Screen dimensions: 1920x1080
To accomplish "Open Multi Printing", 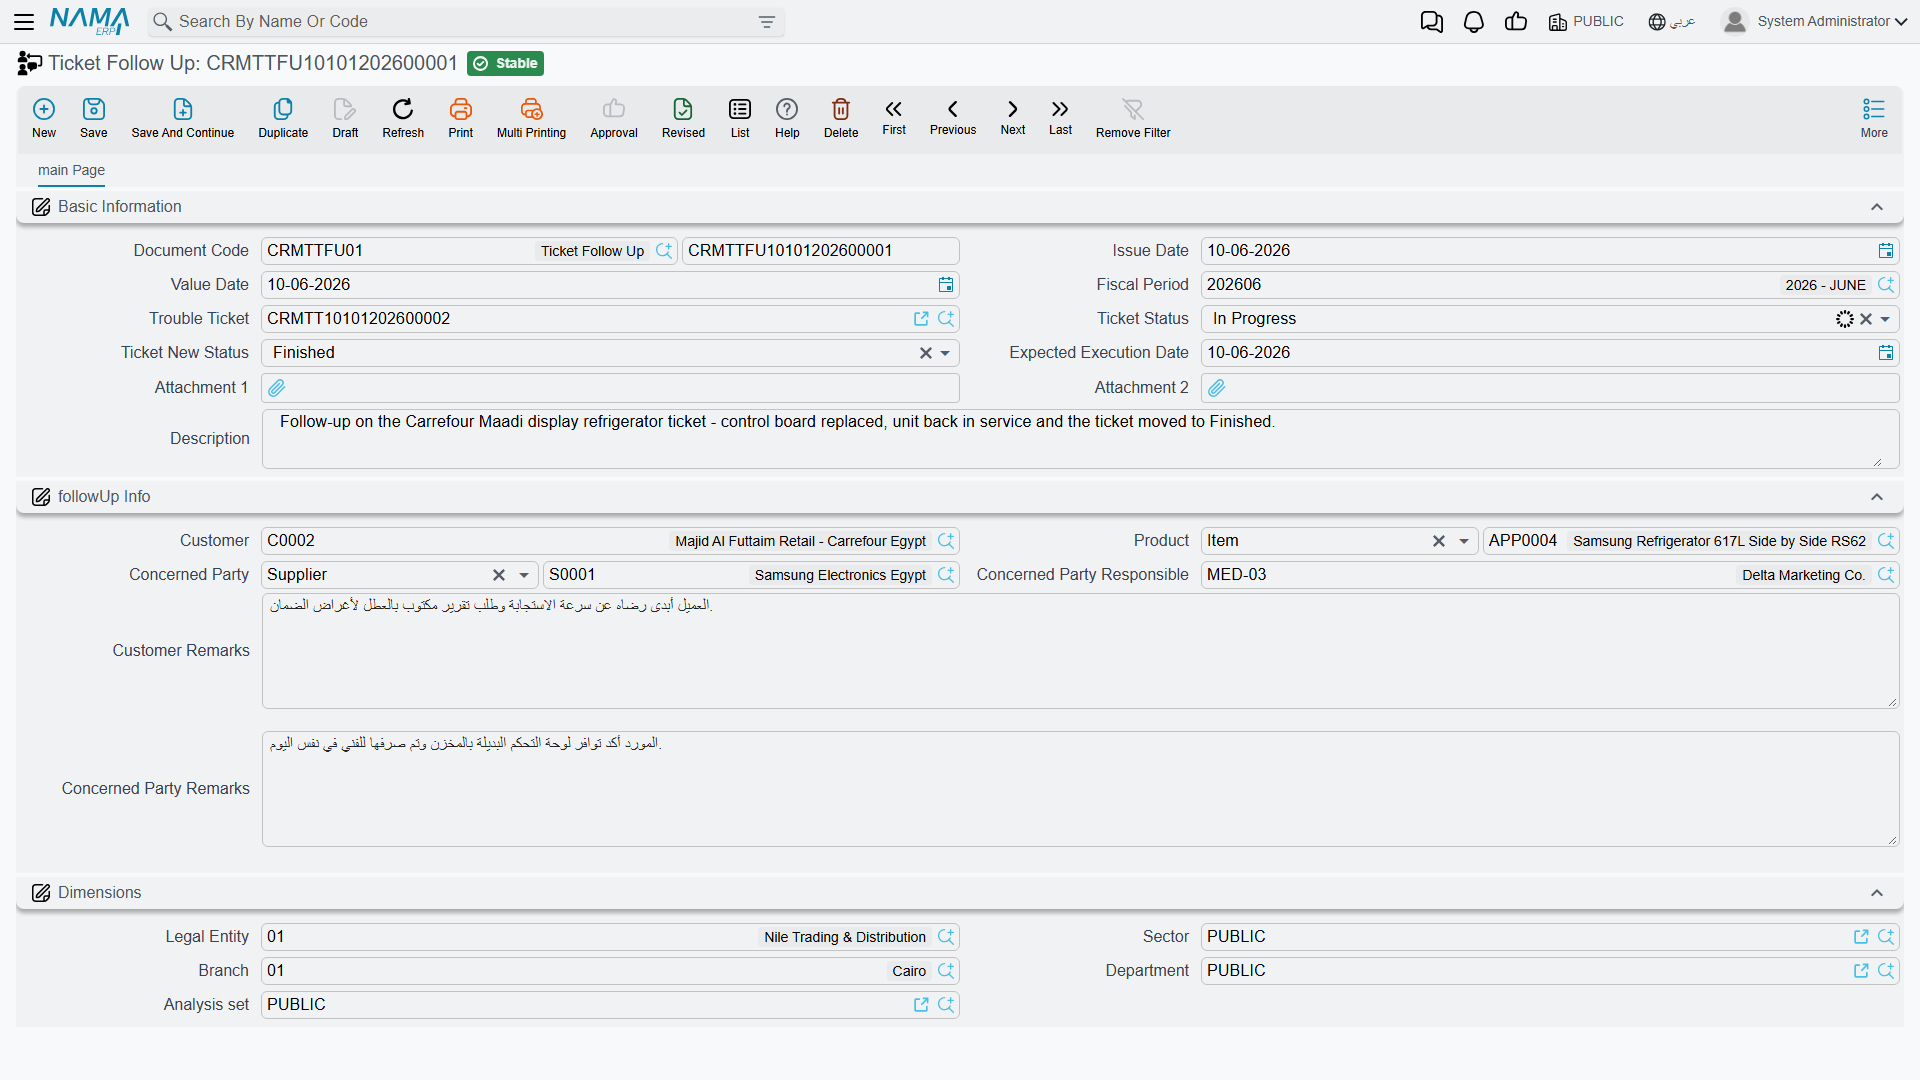I will (531, 118).
